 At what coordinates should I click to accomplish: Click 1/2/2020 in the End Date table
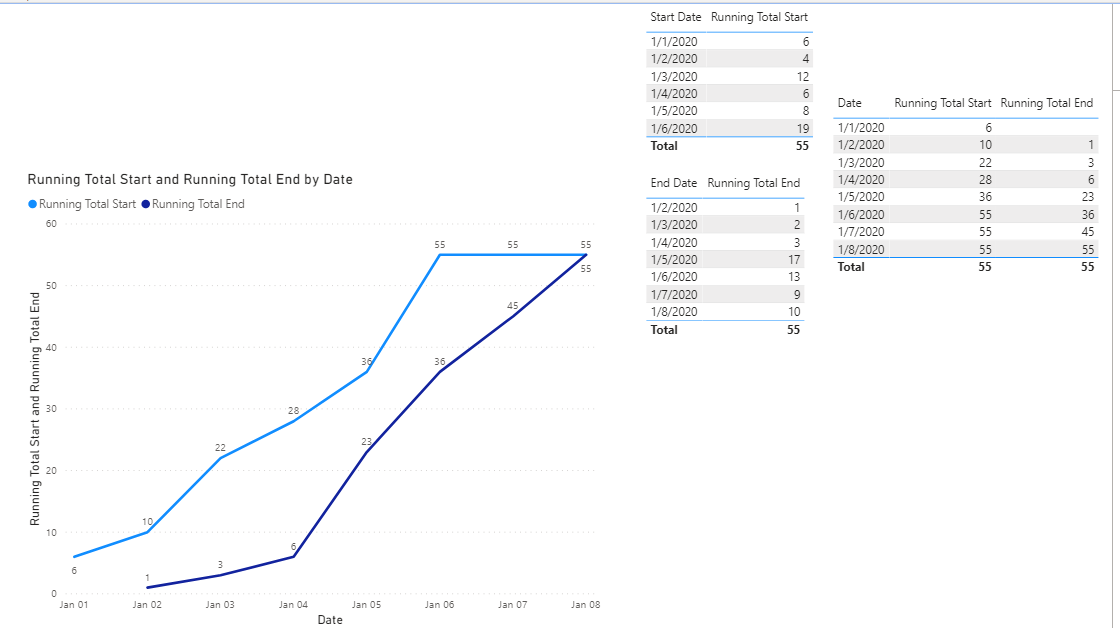pyautogui.click(x=674, y=207)
